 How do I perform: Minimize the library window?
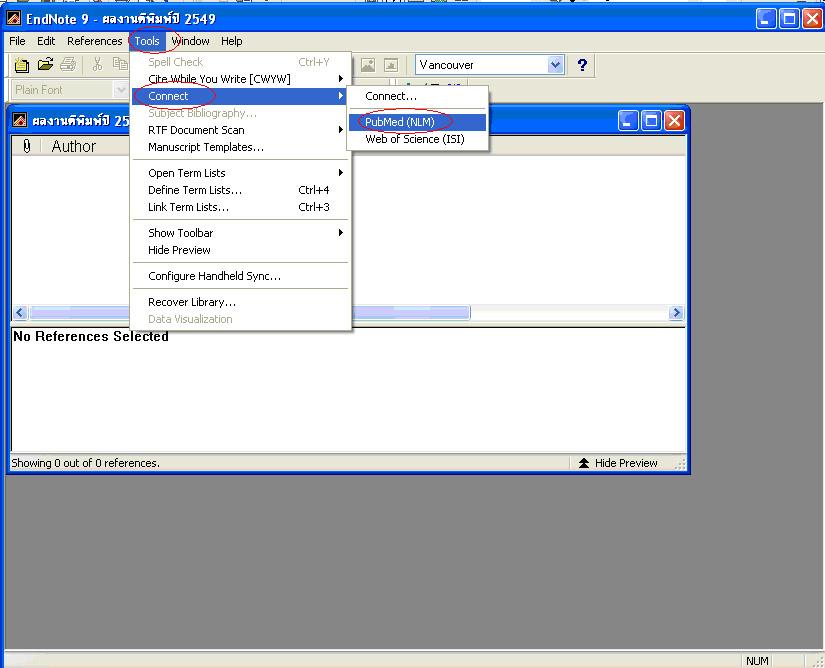pyautogui.click(x=628, y=120)
